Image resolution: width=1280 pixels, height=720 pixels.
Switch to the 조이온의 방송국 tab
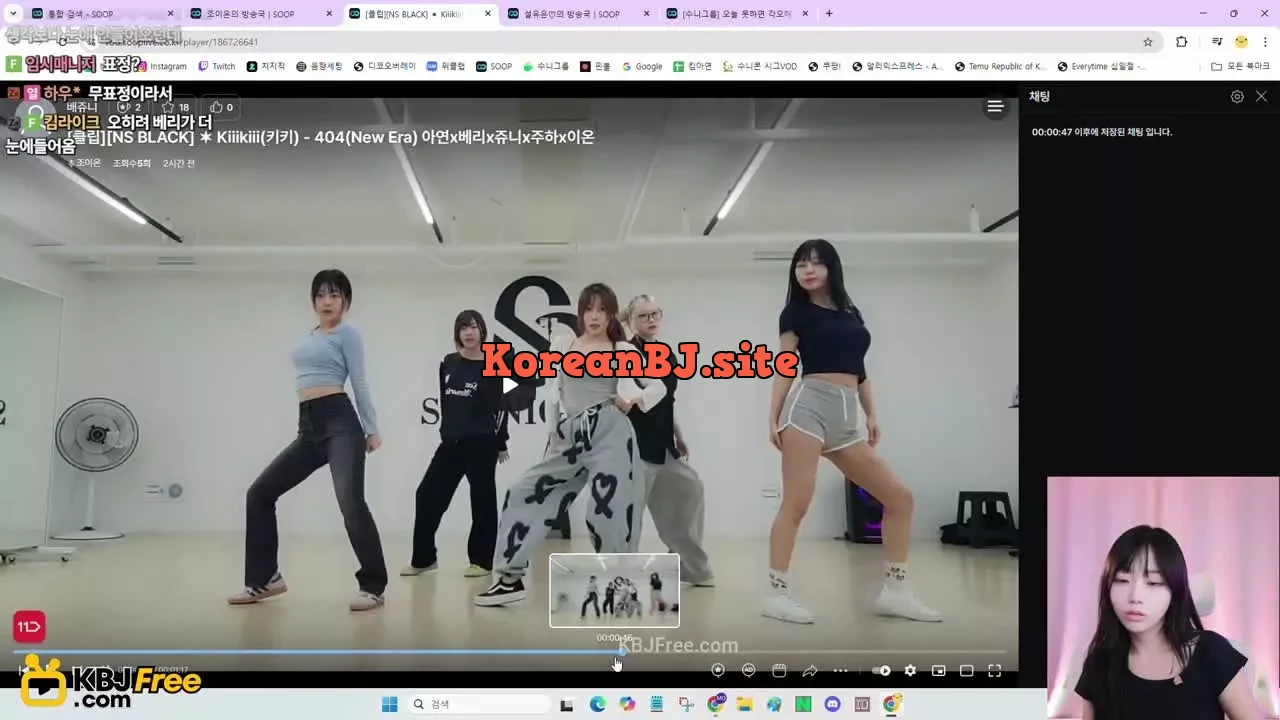click(260, 14)
